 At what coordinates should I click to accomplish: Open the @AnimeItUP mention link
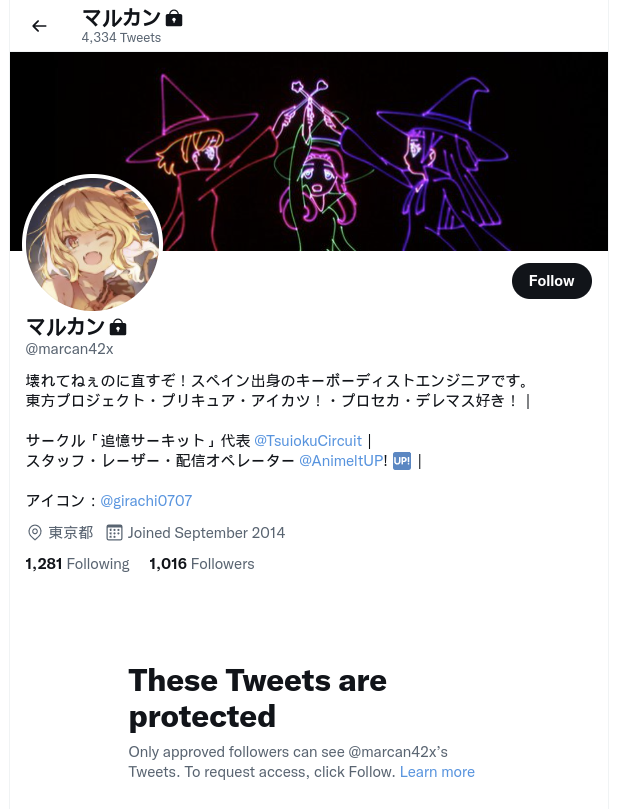coord(341,461)
